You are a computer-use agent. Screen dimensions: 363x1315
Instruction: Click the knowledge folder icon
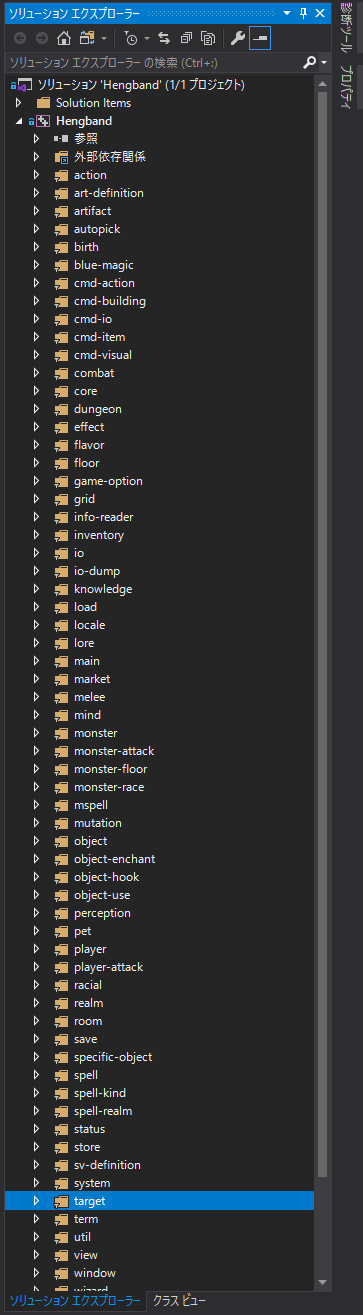(61, 589)
